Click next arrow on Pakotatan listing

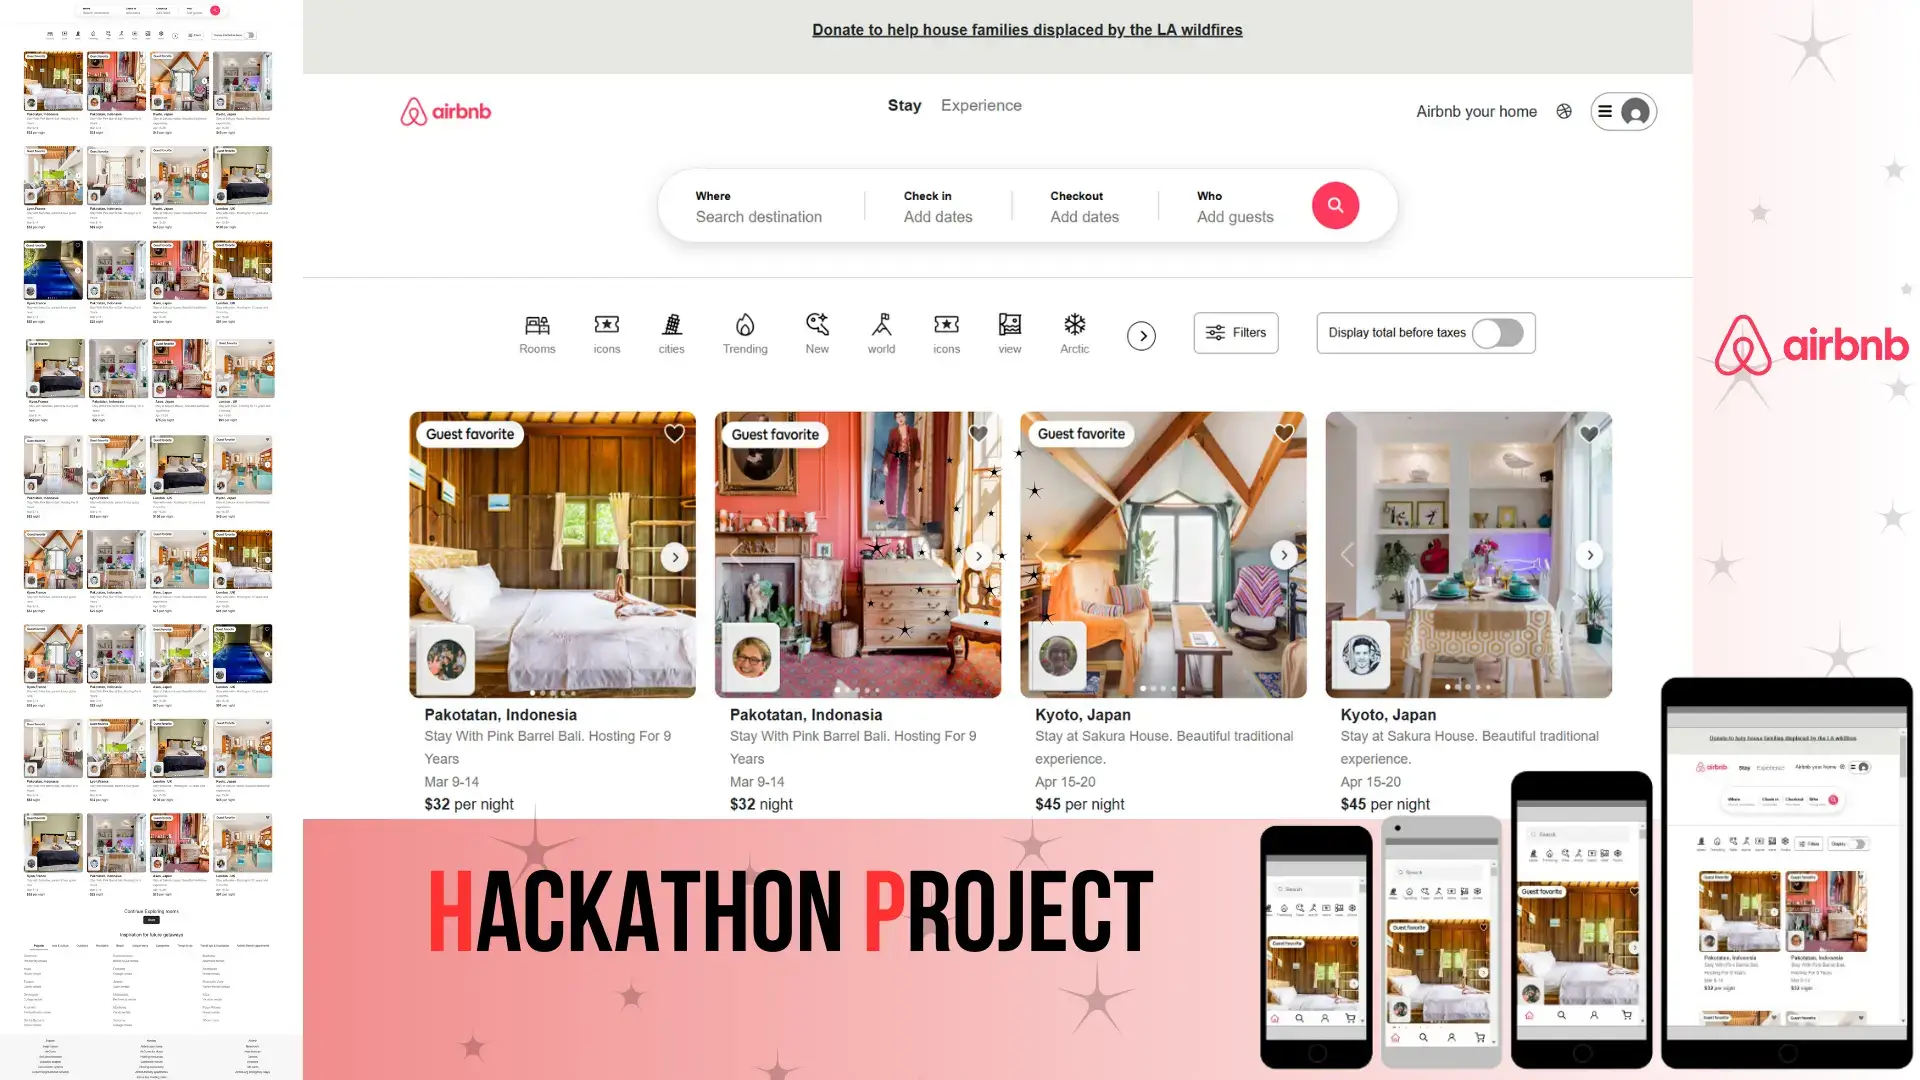pos(673,555)
